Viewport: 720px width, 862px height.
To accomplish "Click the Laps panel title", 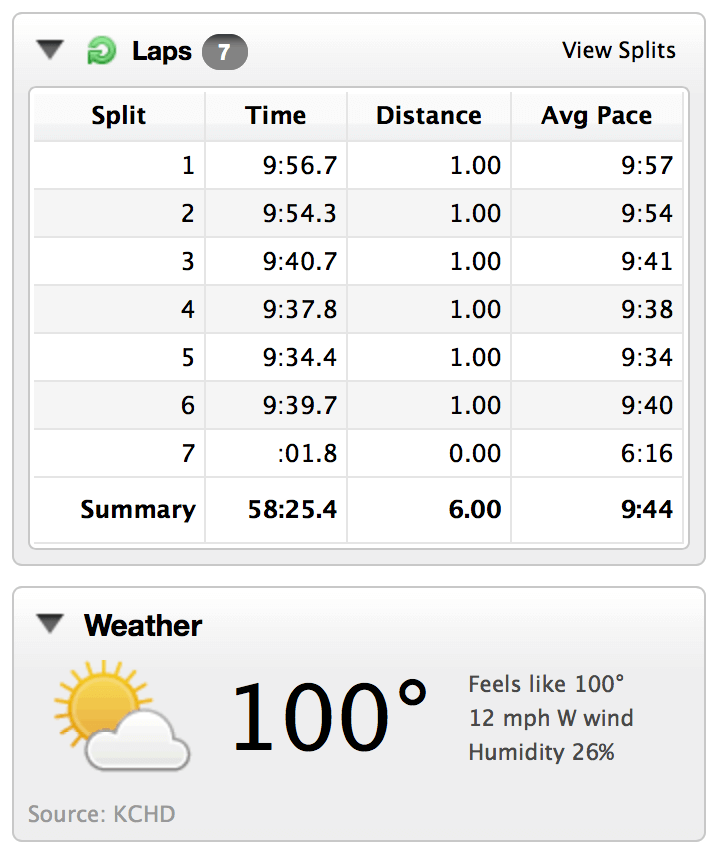I will (162, 52).
